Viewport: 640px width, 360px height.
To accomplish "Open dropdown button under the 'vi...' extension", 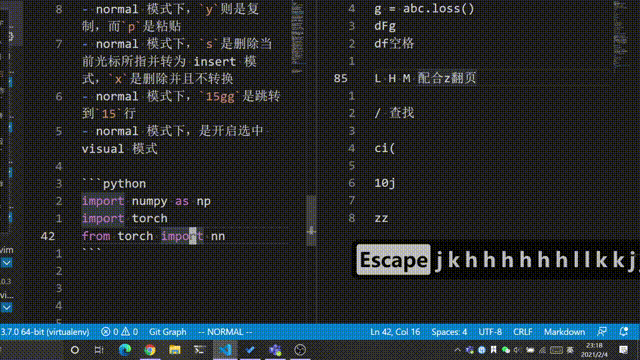I will pos(7,307).
